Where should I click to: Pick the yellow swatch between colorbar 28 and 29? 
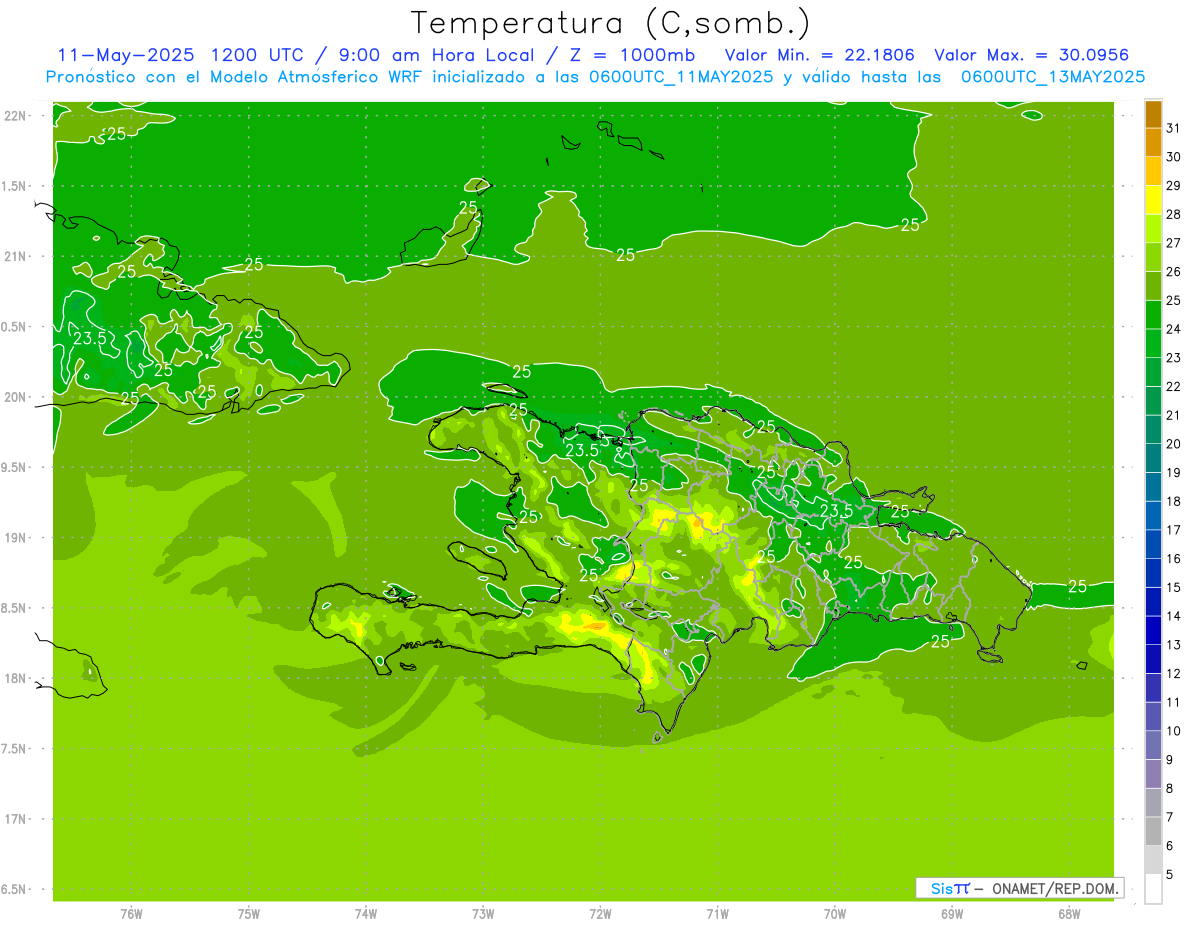[x=1153, y=200]
